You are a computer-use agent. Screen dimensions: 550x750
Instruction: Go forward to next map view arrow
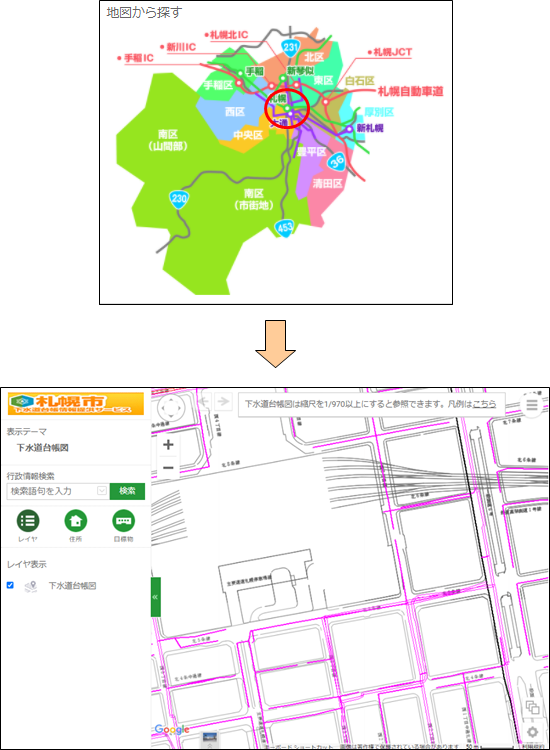tap(222, 401)
